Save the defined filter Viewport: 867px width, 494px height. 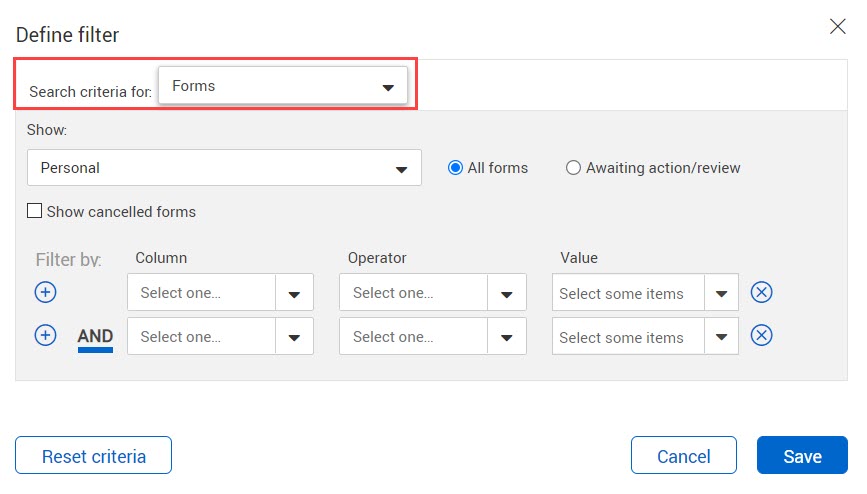[x=802, y=455]
